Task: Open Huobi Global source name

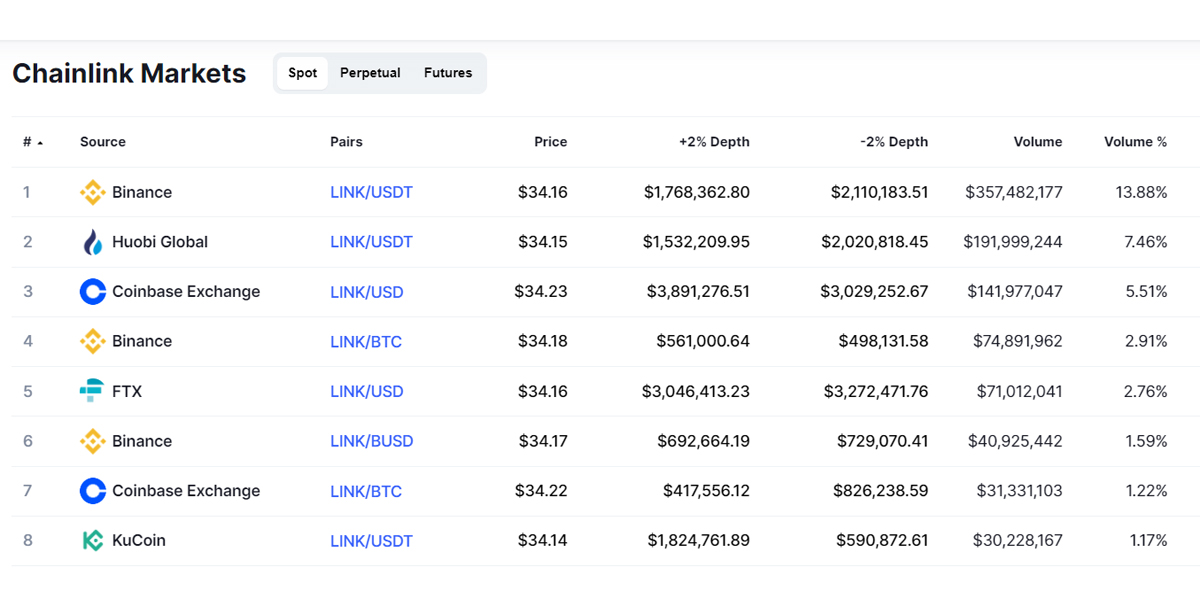Action: coord(160,242)
